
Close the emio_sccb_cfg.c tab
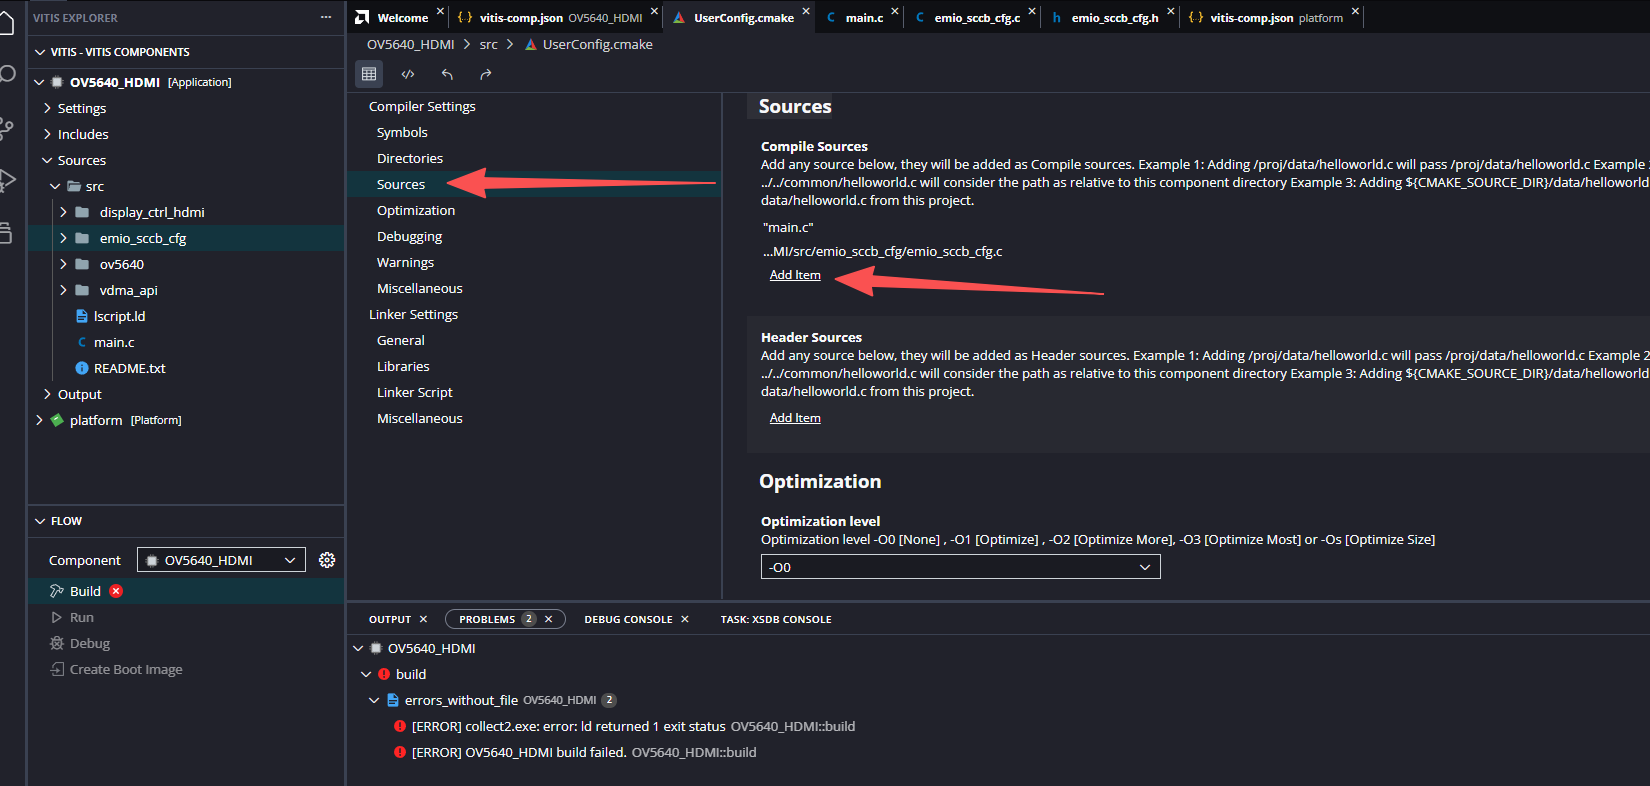tap(1032, 11)
